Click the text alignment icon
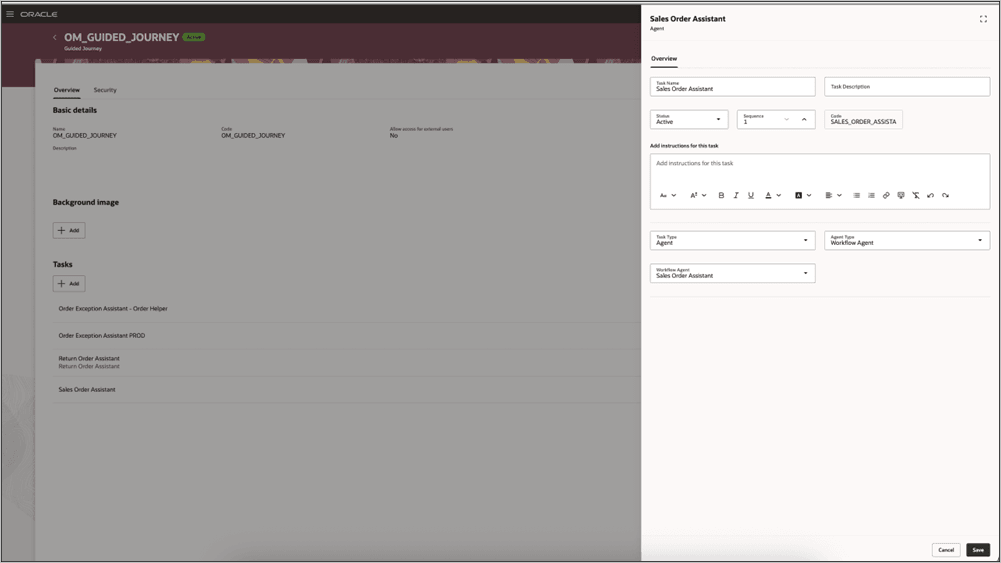Screen dimensions: 1001x563 pyautogui.click(x=829, y=195)
